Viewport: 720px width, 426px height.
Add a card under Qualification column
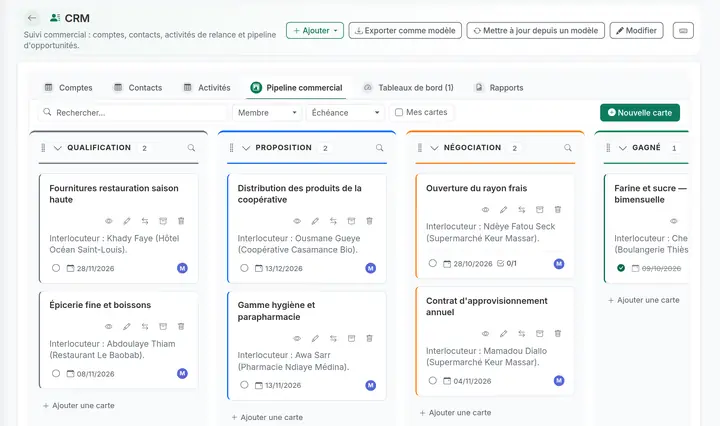pyautogui.click(x=79, y=405)
